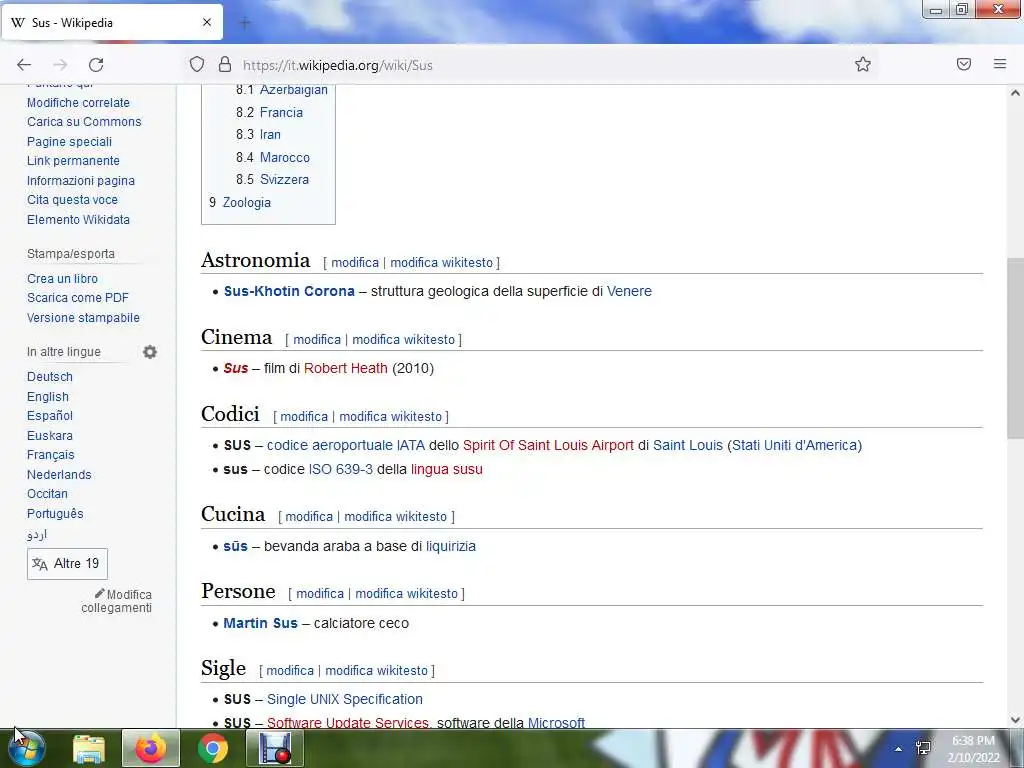
Task: Switch to Português language version
Action: [x=55, y=514]
